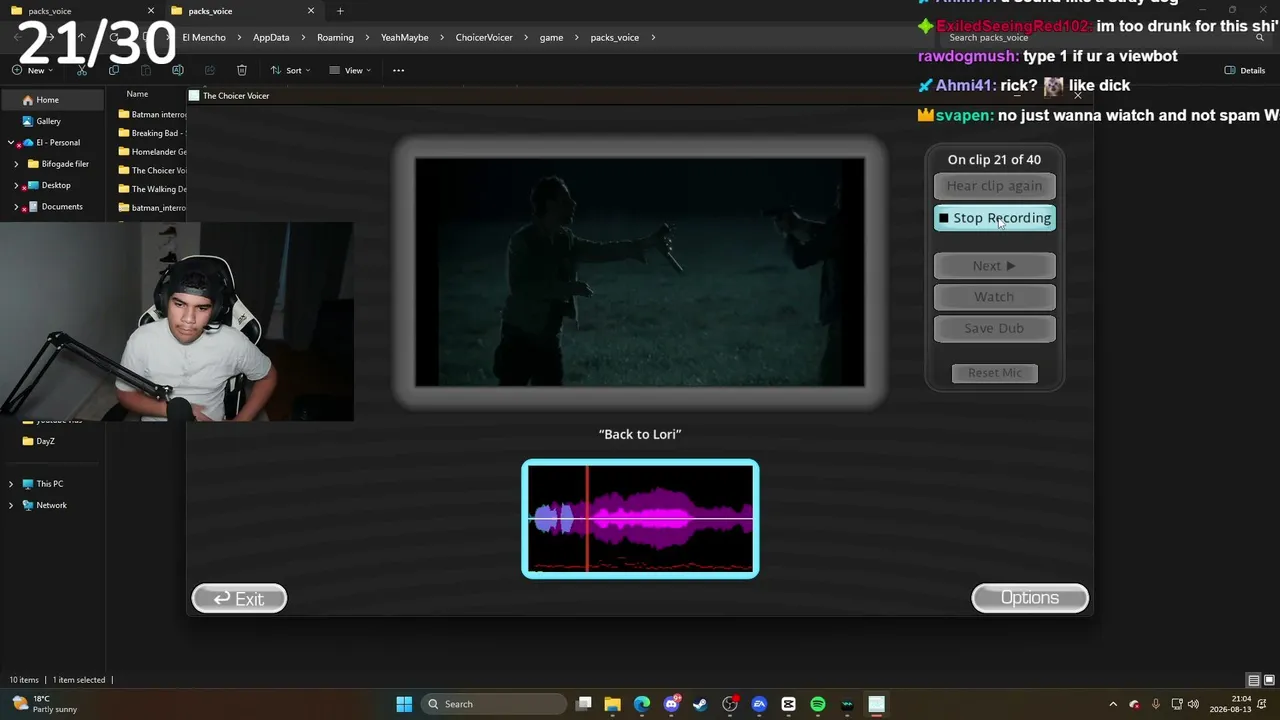This screenshot has height=720, width=1280.
Task: Click the Choicer Voicer taskbar icon
Action: [x=876, y=704]
